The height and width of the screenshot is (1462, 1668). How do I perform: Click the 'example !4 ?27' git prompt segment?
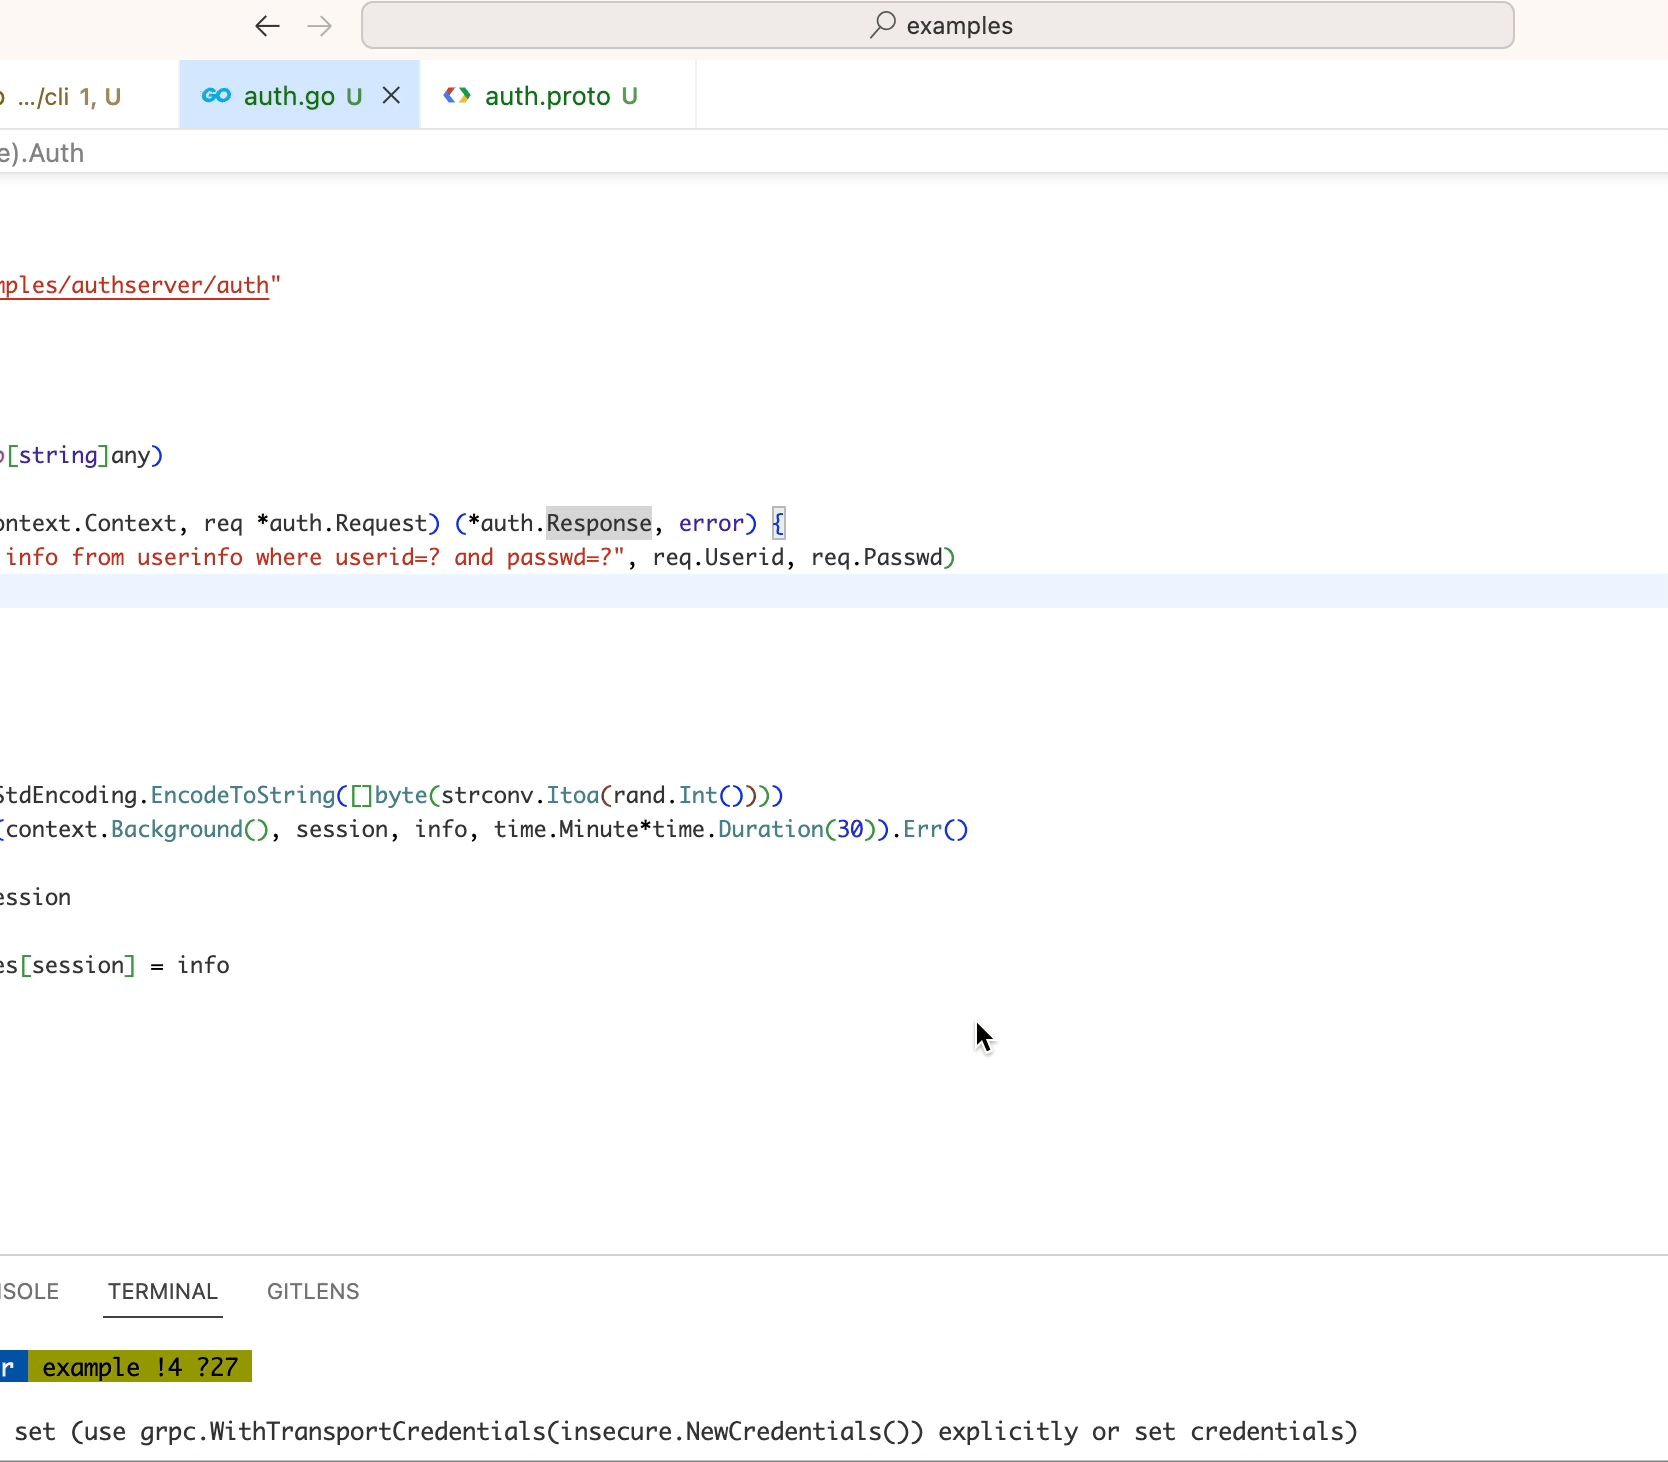pos(140,1367)
